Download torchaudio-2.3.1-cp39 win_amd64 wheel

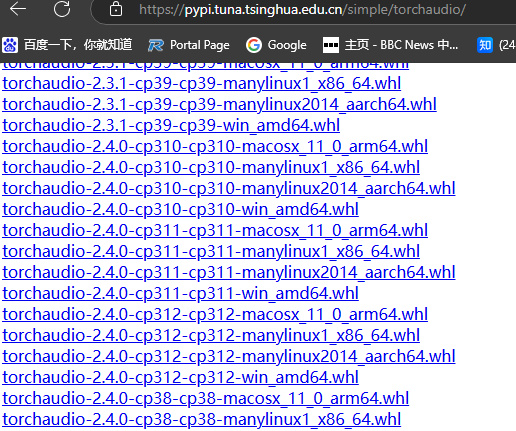(171, 125)
